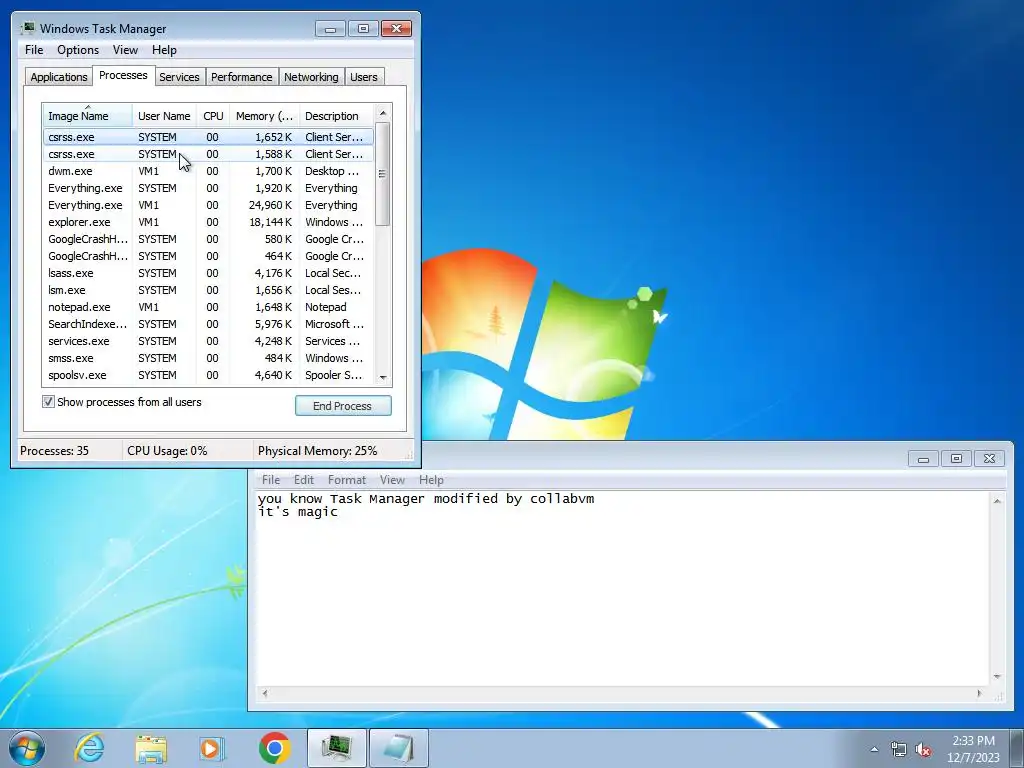The image size is (1024, 768).
Task: Click Notepad vertical scroll down arrow
Action: click(997, 677)
